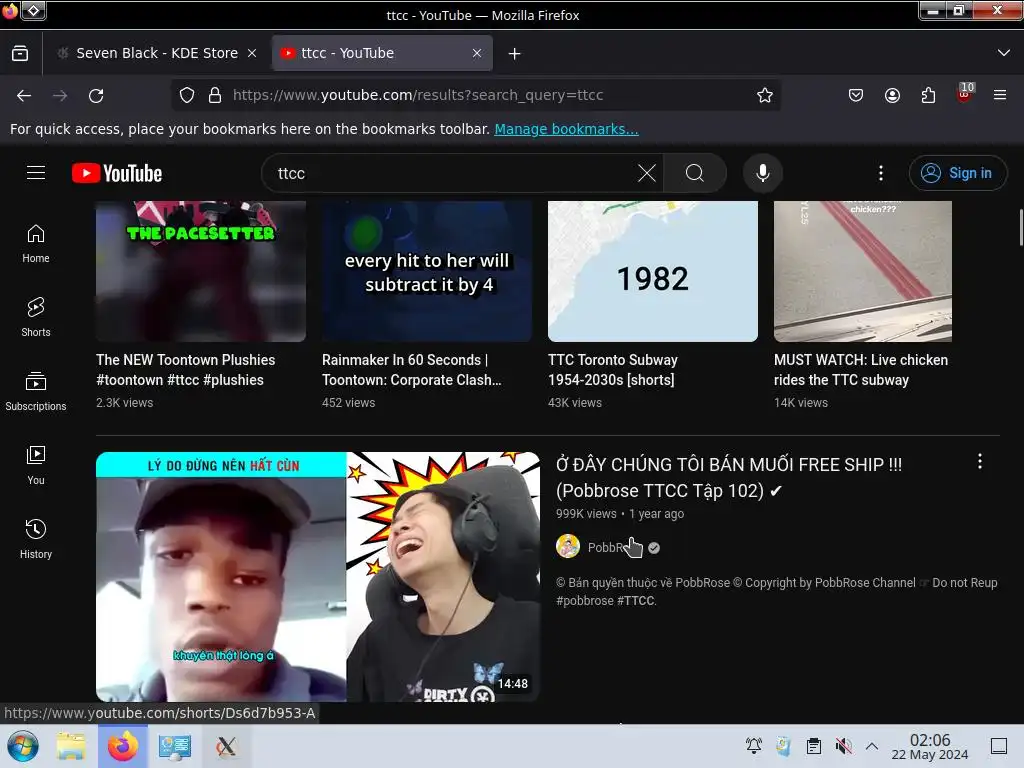1024x768 pixels.
Task: Toggle the muted volume tray icon
Action: tap(844, 746)
